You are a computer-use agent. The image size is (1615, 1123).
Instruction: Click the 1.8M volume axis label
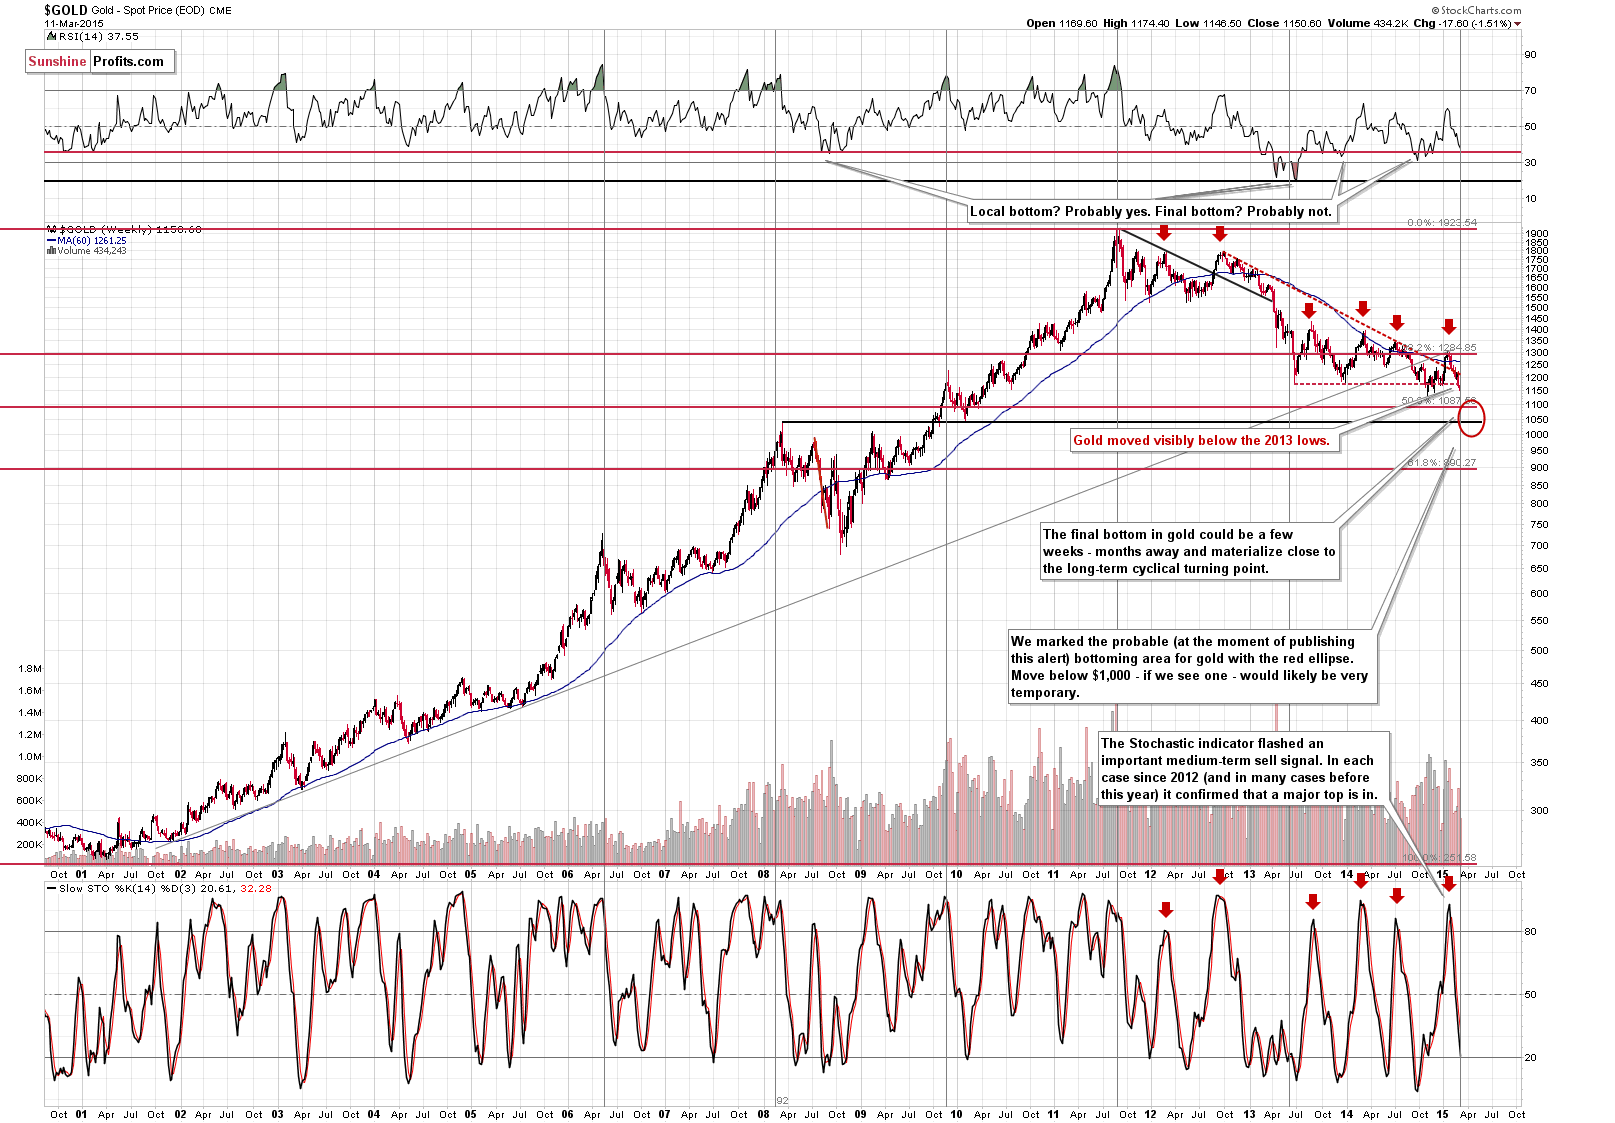30,668
